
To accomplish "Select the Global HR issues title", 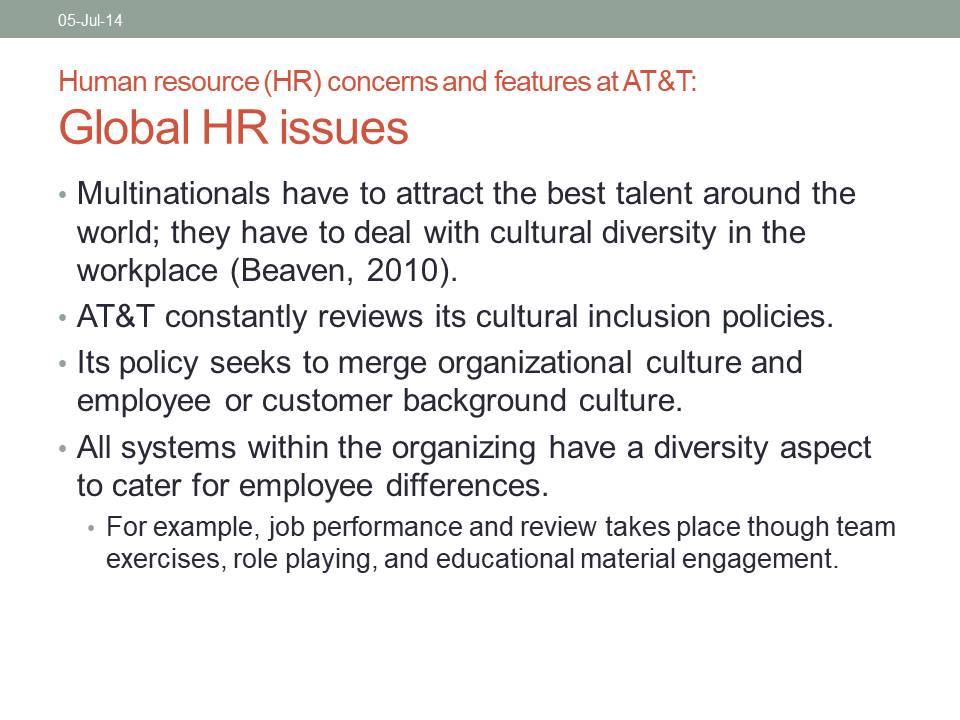I will click(233, 129).
